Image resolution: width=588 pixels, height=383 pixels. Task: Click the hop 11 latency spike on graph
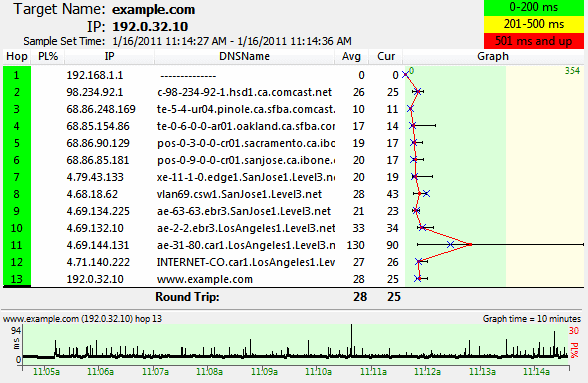click(470, 245)
